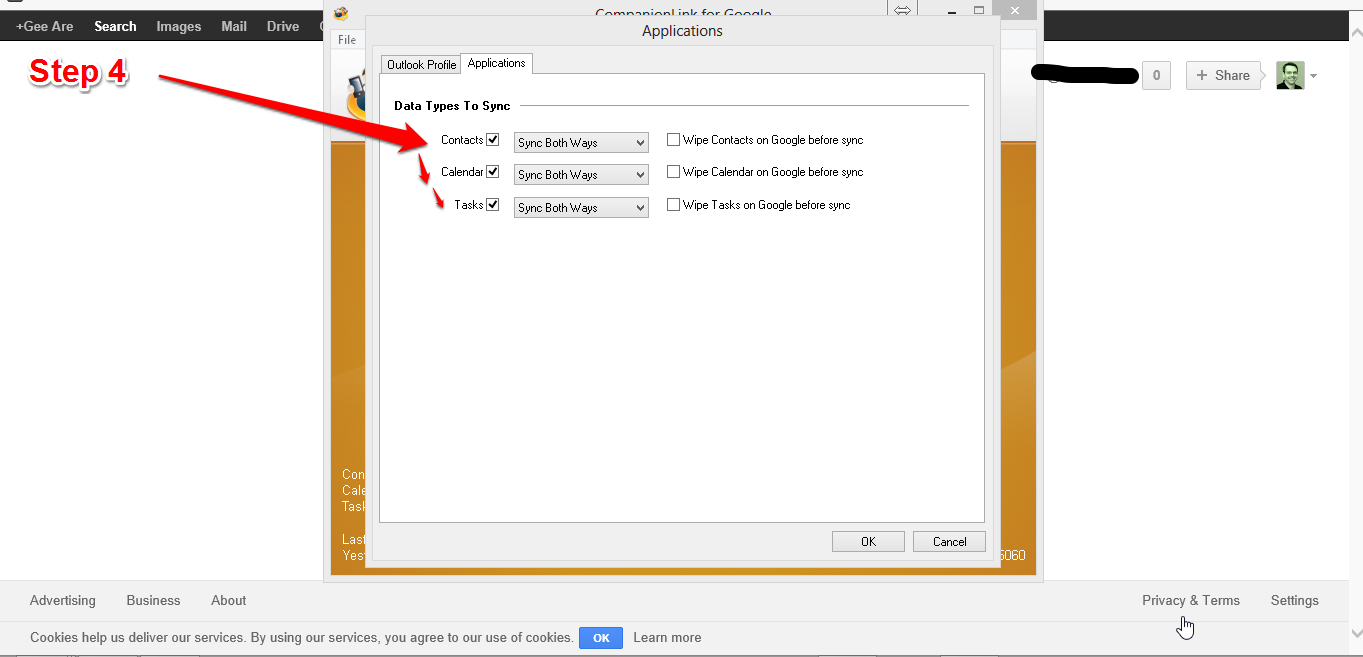The image size is (1363, 657).
Task: Tick Wipe Tasks on Google before sync
Action: (674, 205)
